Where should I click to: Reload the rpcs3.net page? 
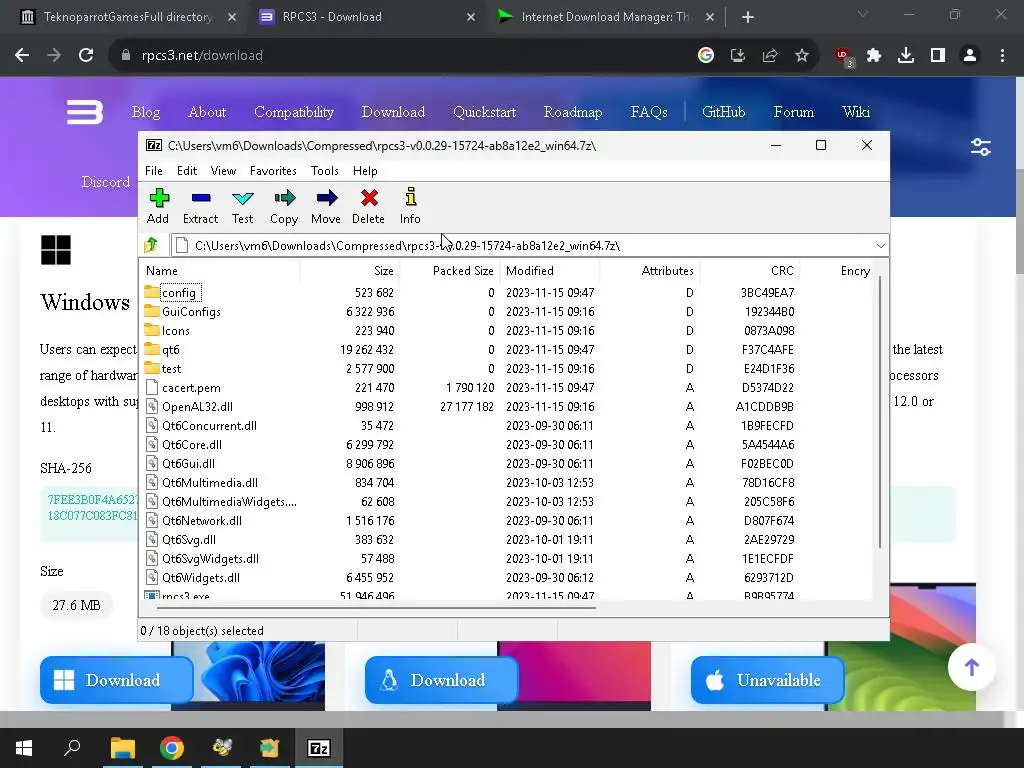86,56
